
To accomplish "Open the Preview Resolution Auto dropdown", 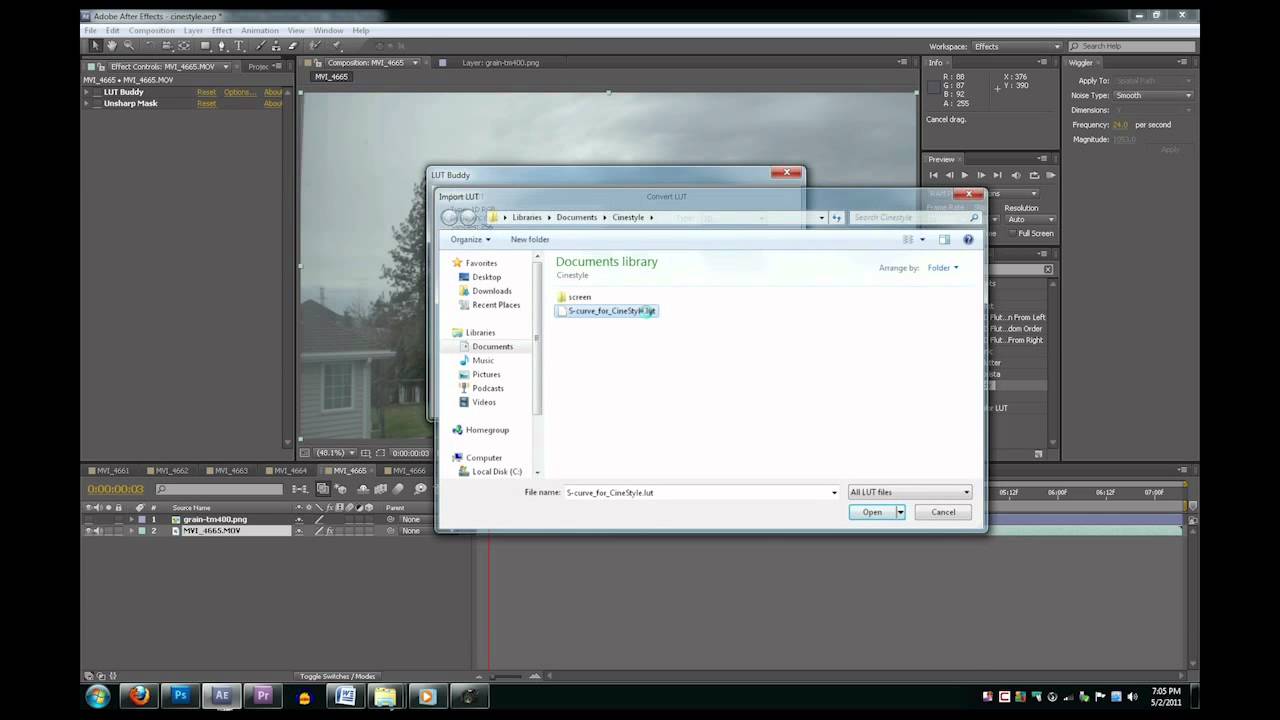I will pos(1030,219).
